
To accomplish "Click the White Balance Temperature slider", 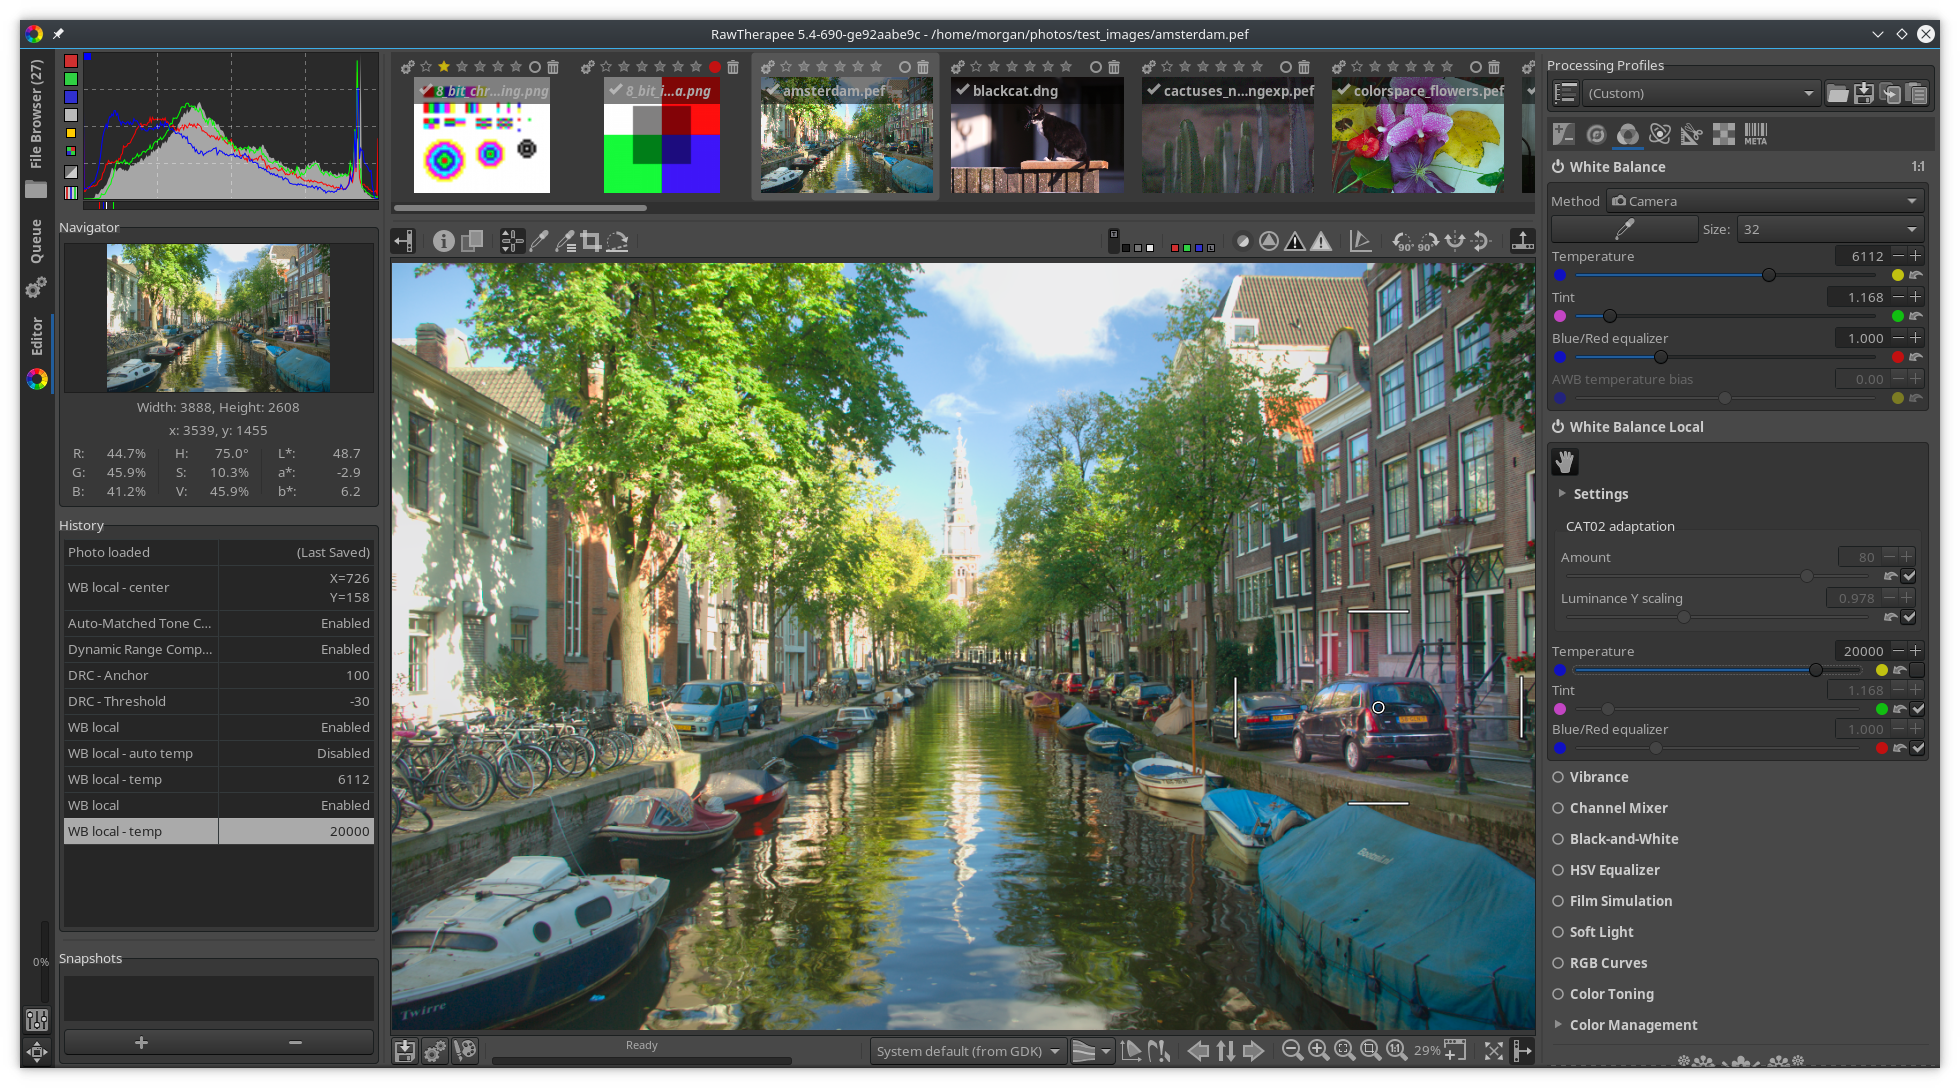I will click(1727, 275).
